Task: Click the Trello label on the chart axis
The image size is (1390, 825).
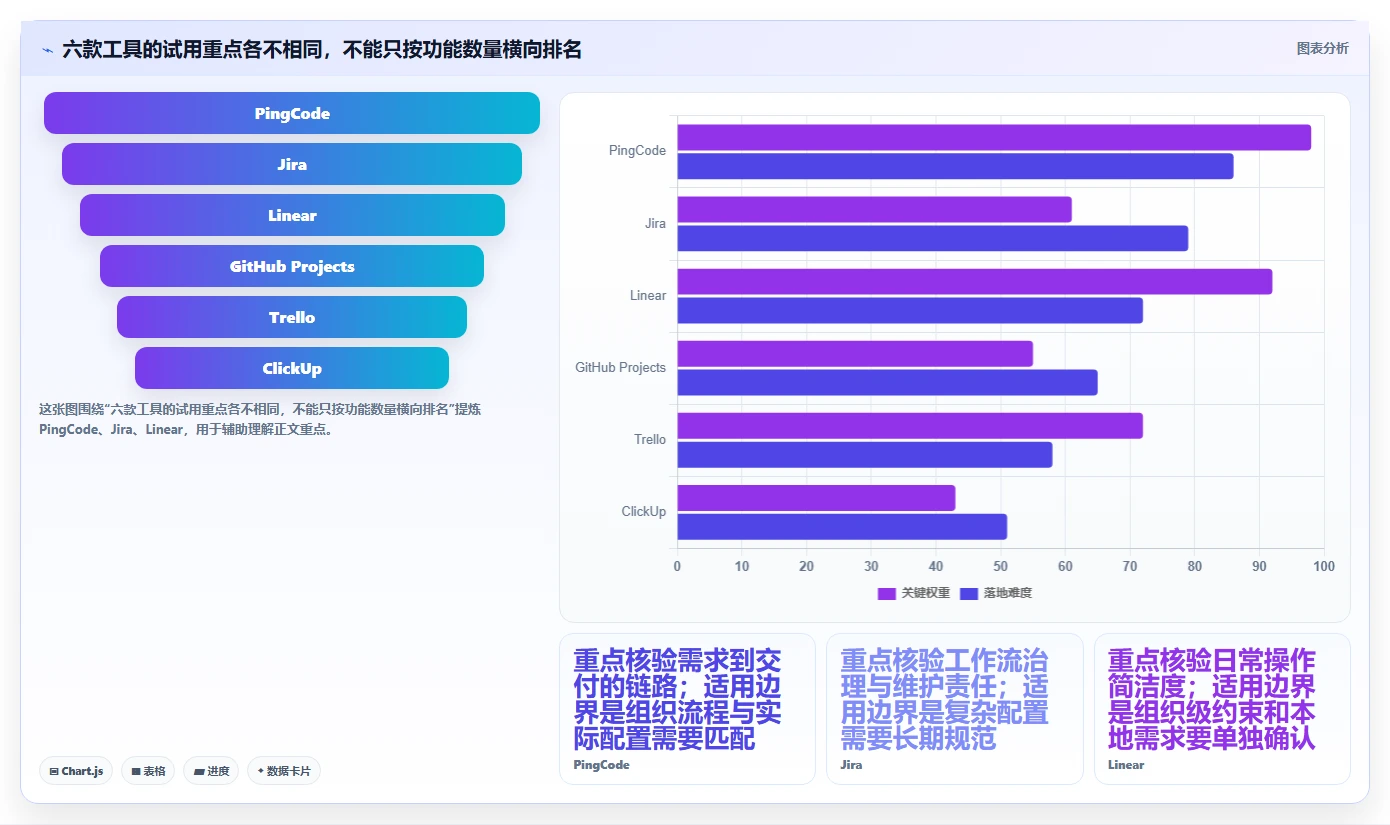Action: click(650, 439)
